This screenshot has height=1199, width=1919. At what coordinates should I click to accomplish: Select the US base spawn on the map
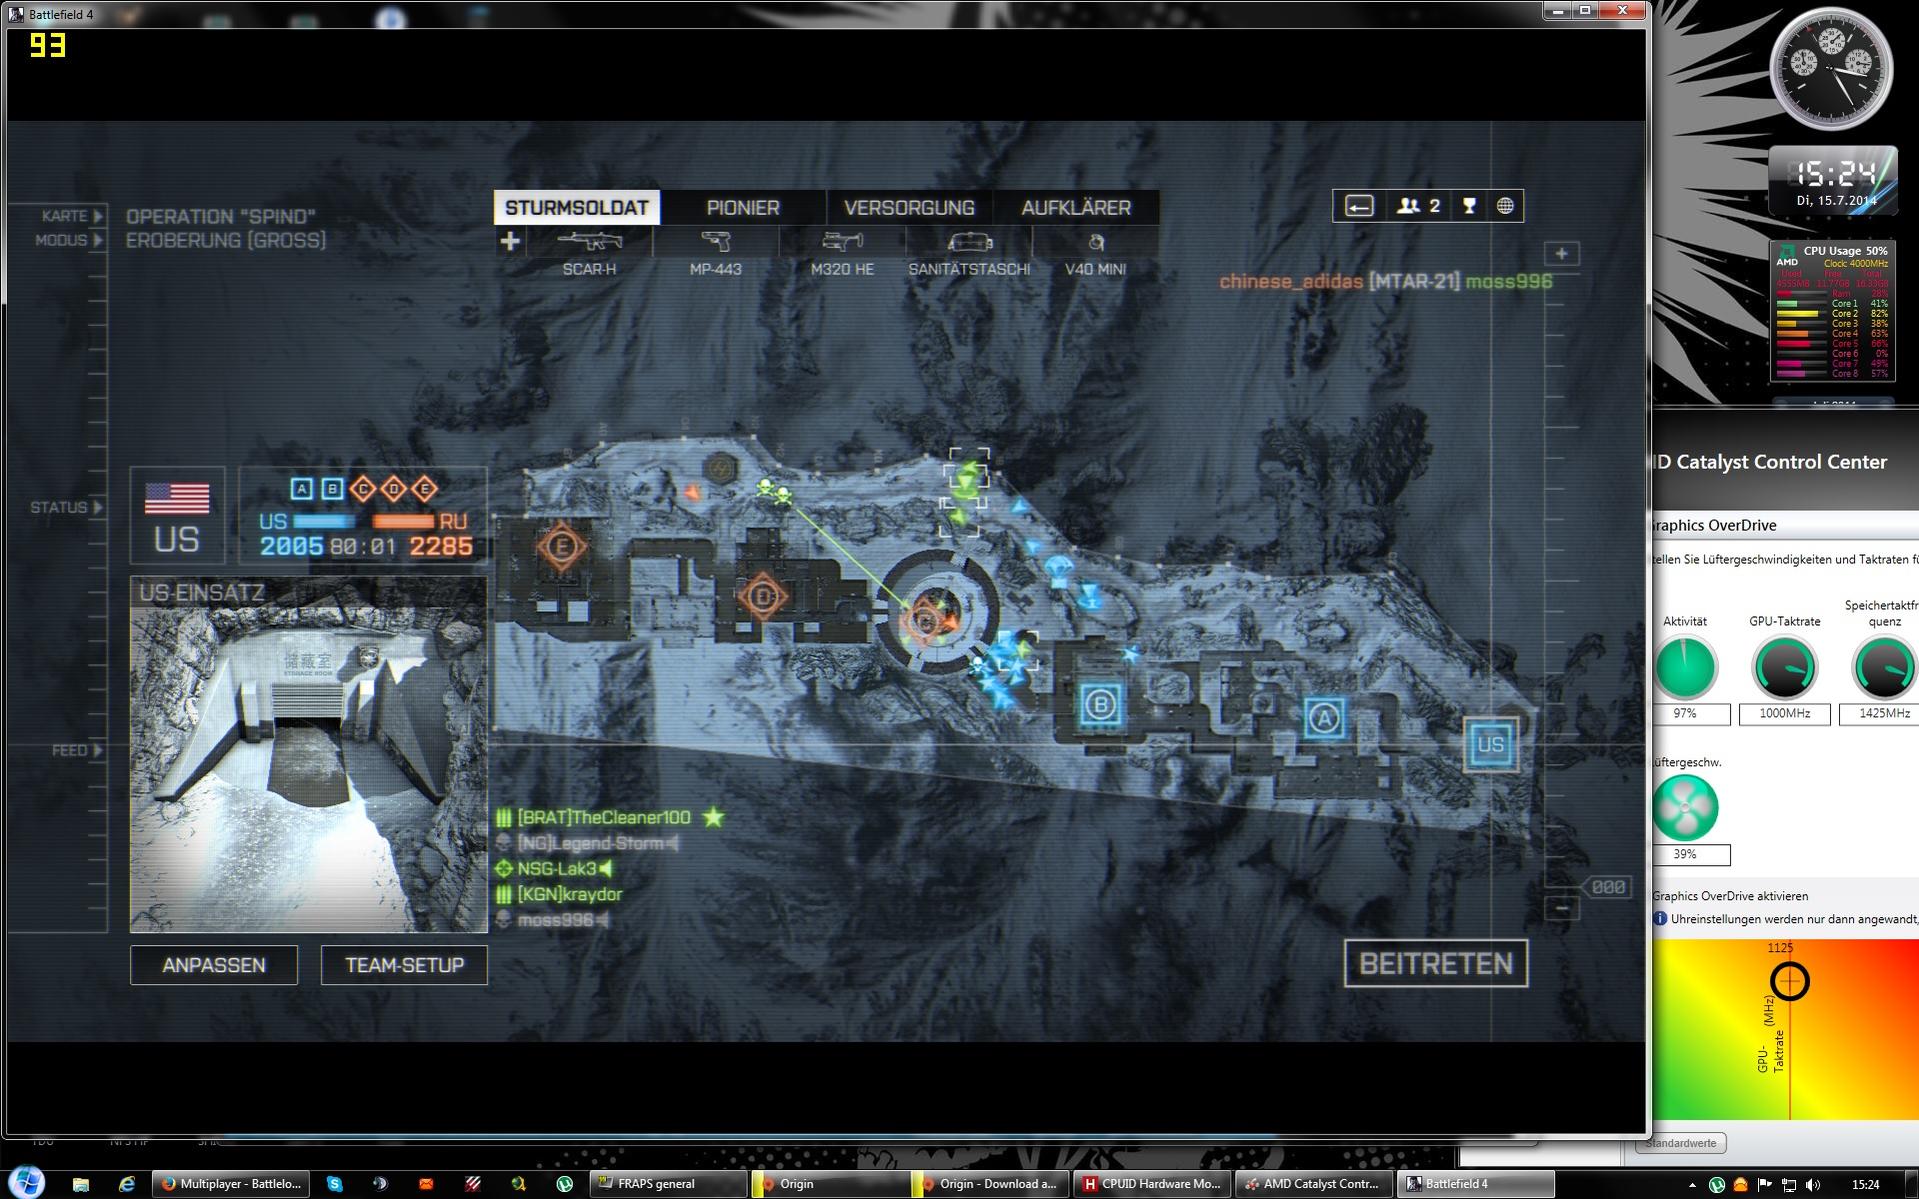[1491, 744]
